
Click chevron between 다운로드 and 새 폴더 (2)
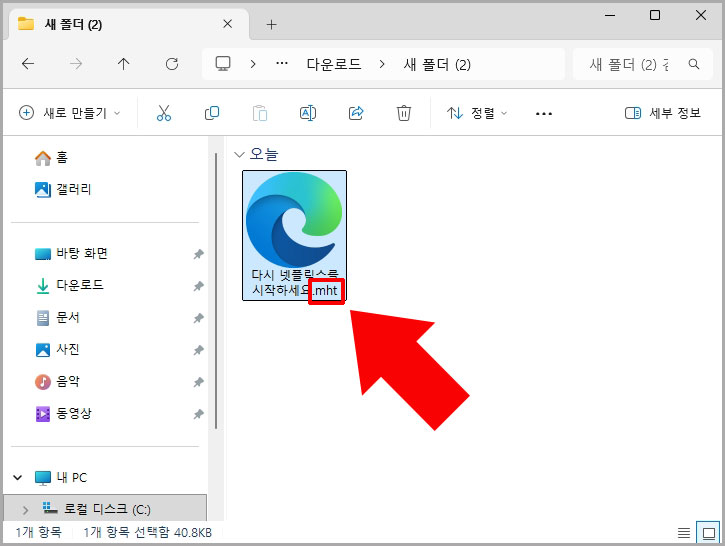[382, 64]
